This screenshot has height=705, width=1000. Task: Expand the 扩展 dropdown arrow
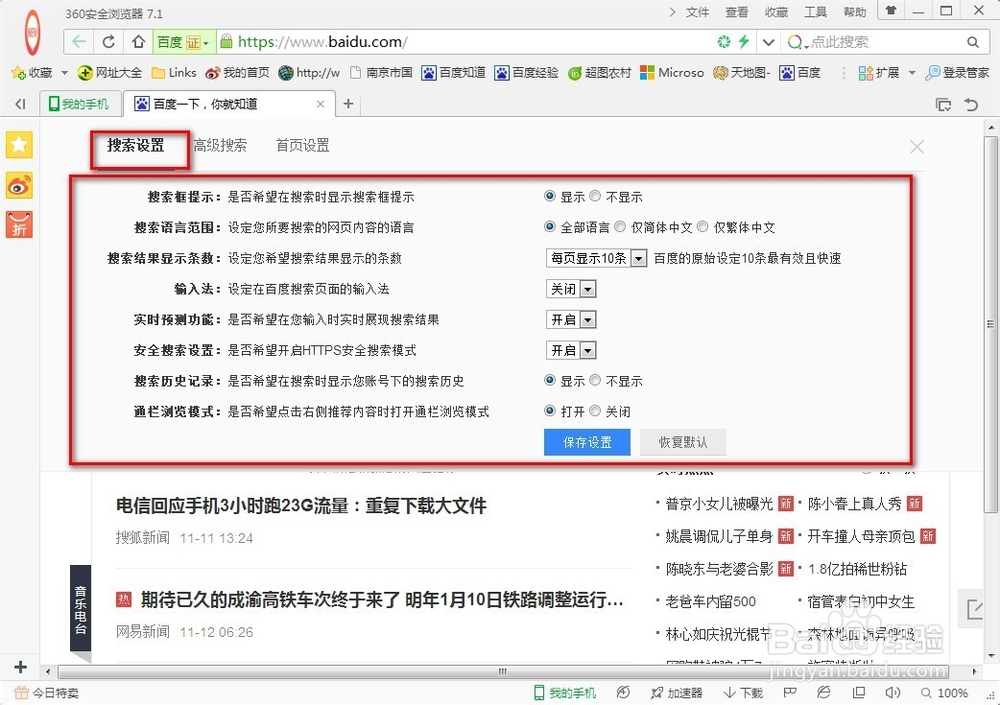911,73
